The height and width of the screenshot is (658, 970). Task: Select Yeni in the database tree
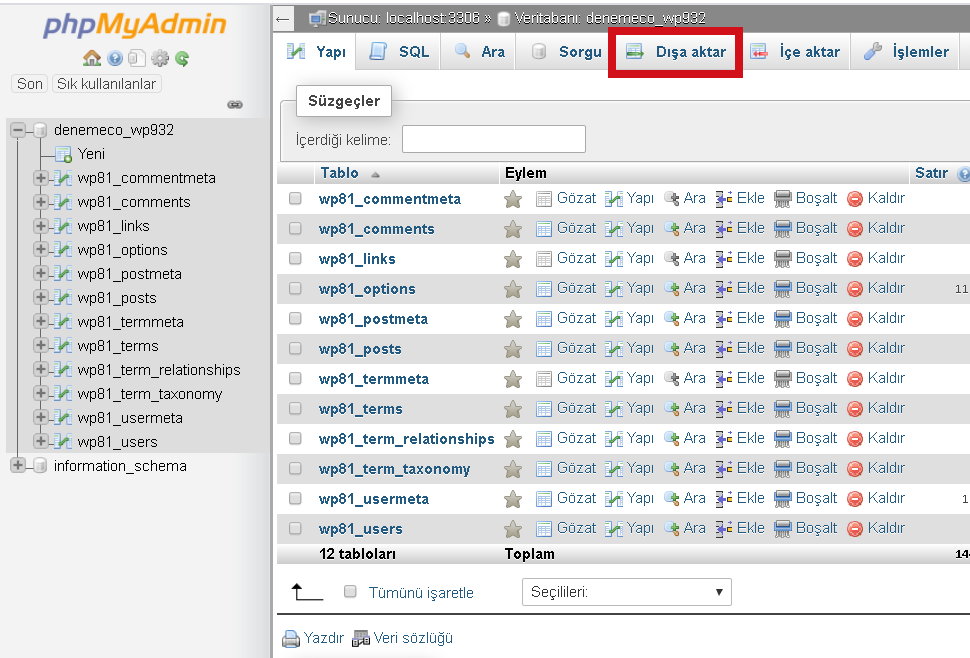92,154
